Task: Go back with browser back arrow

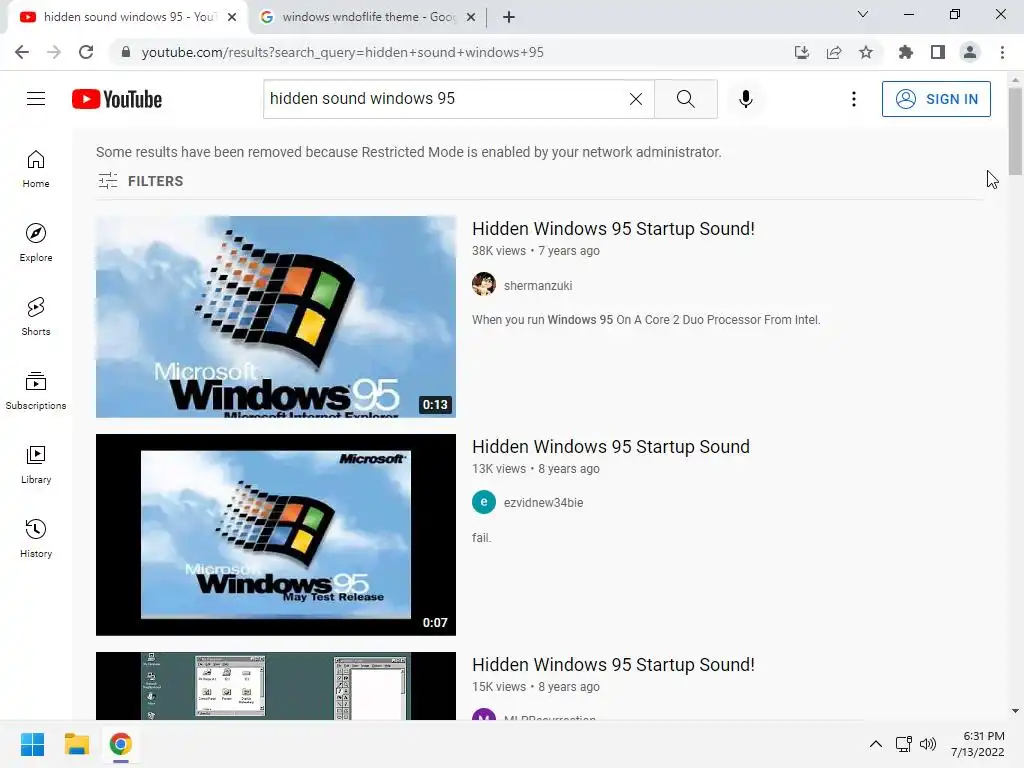Action: (x=22, y=52)
